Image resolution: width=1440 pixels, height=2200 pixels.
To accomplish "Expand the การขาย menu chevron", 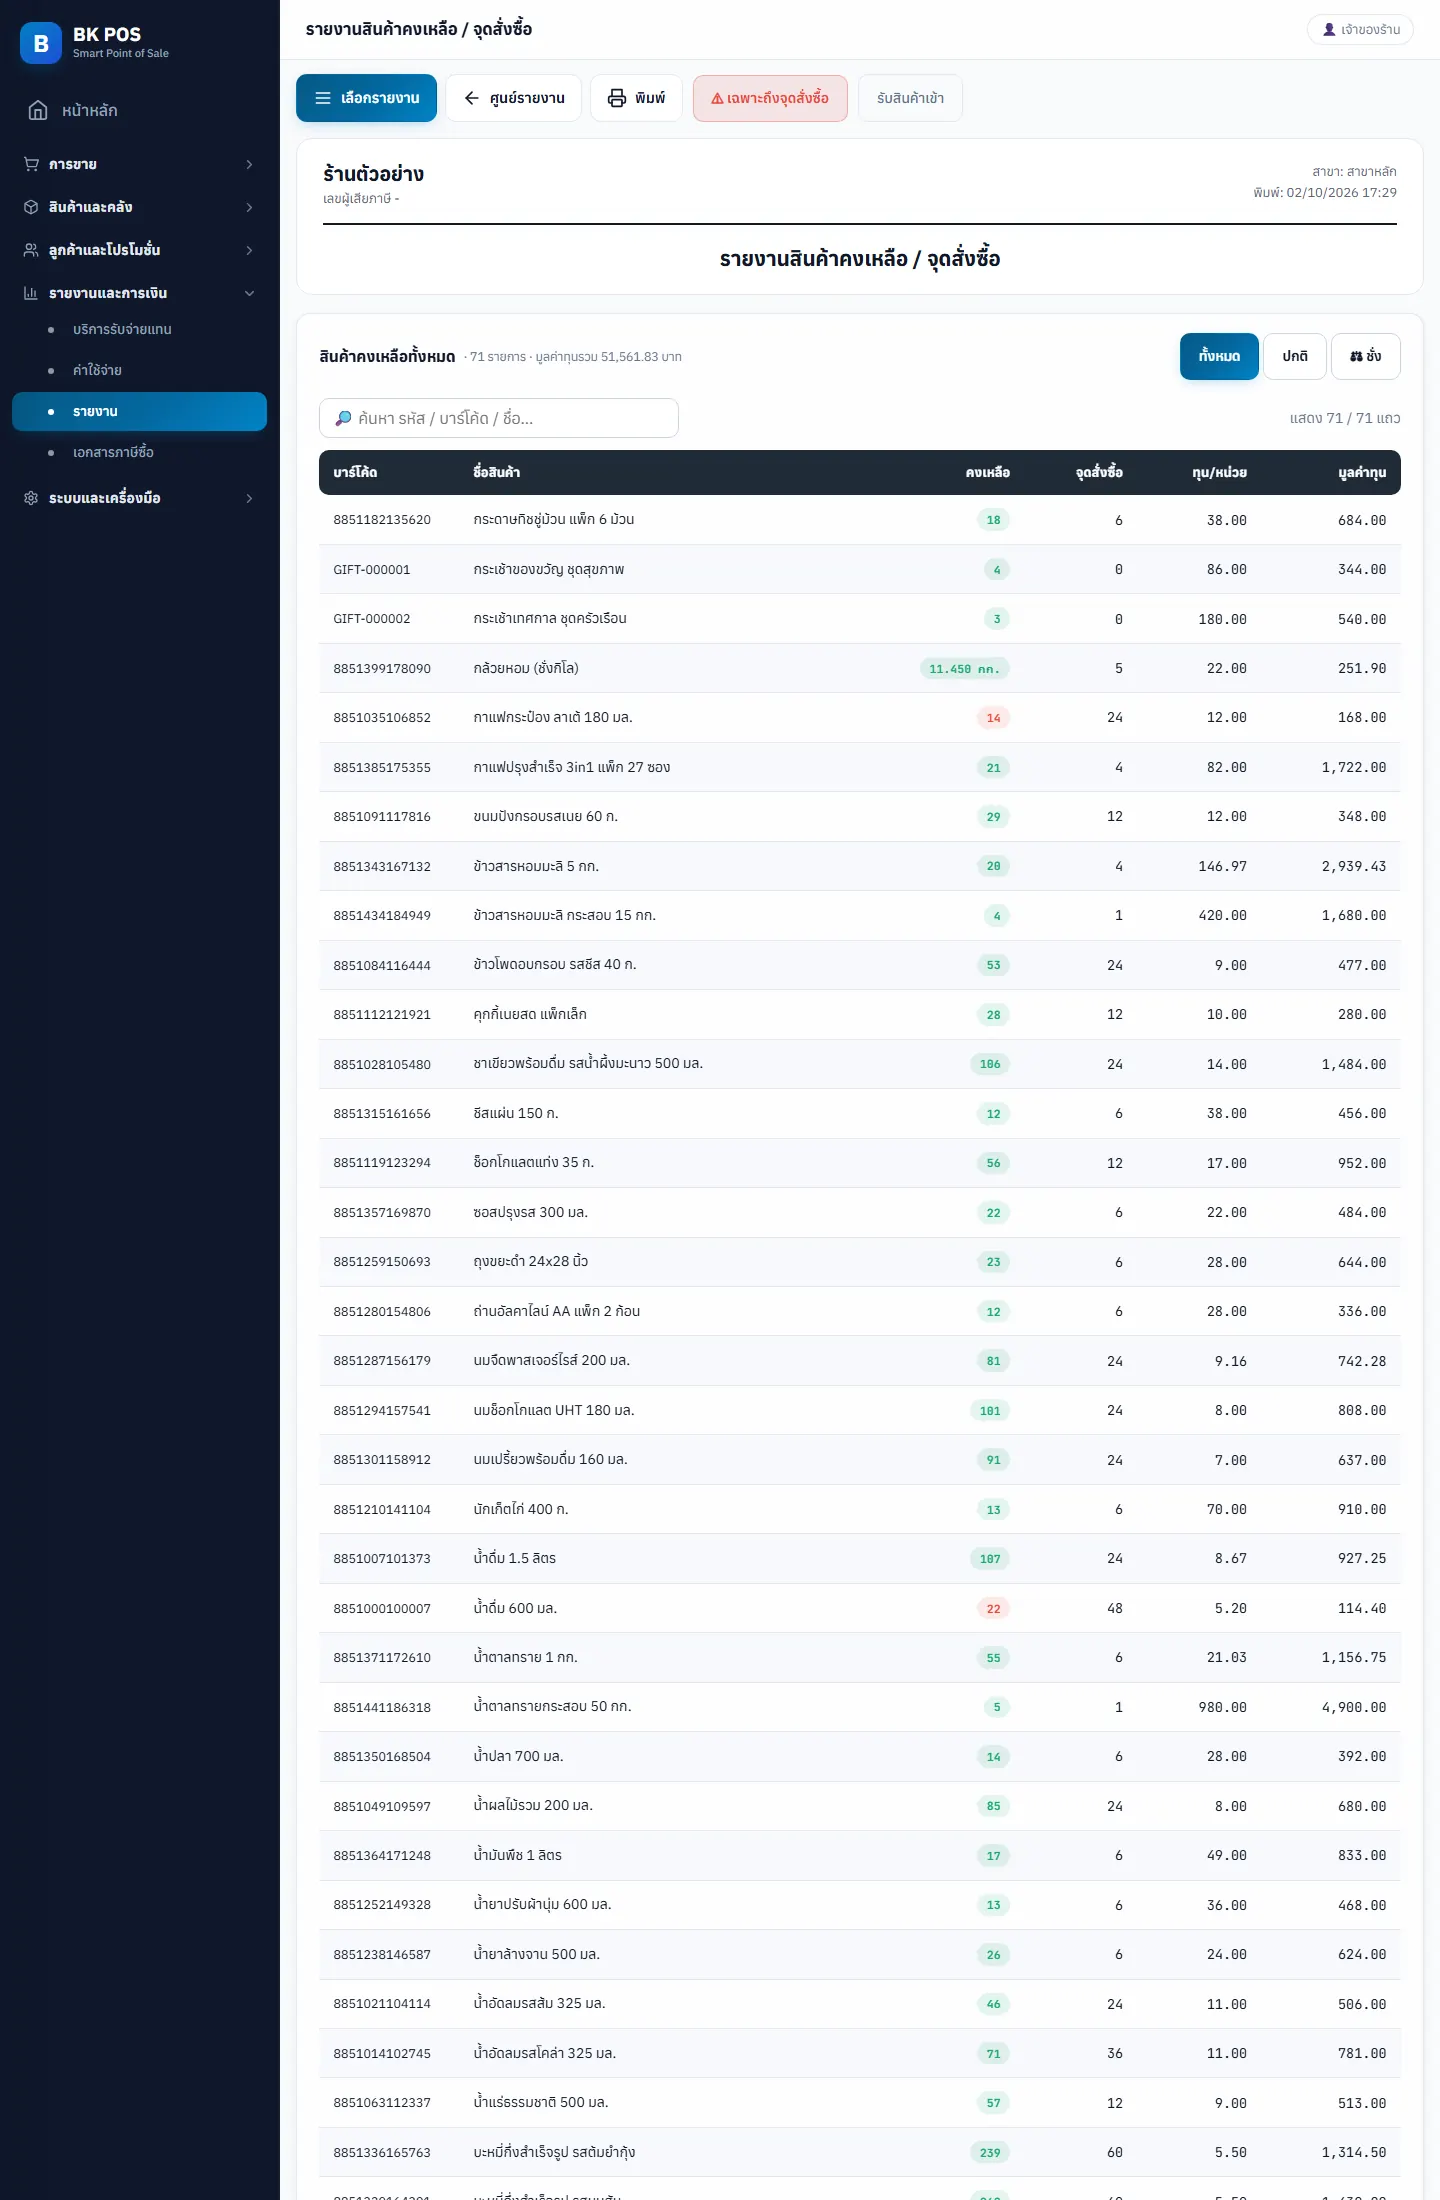I will click(x=249, y=164).
